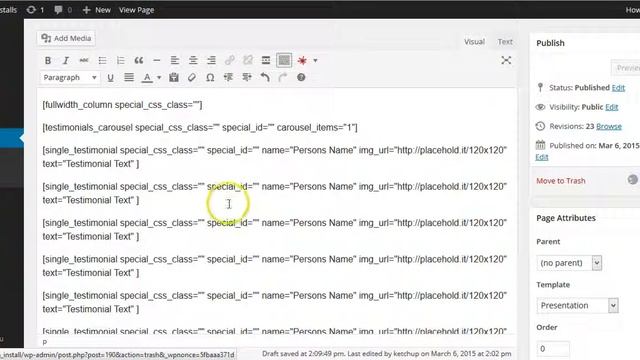
Task: Decrease indent
Action: point(228,77)
